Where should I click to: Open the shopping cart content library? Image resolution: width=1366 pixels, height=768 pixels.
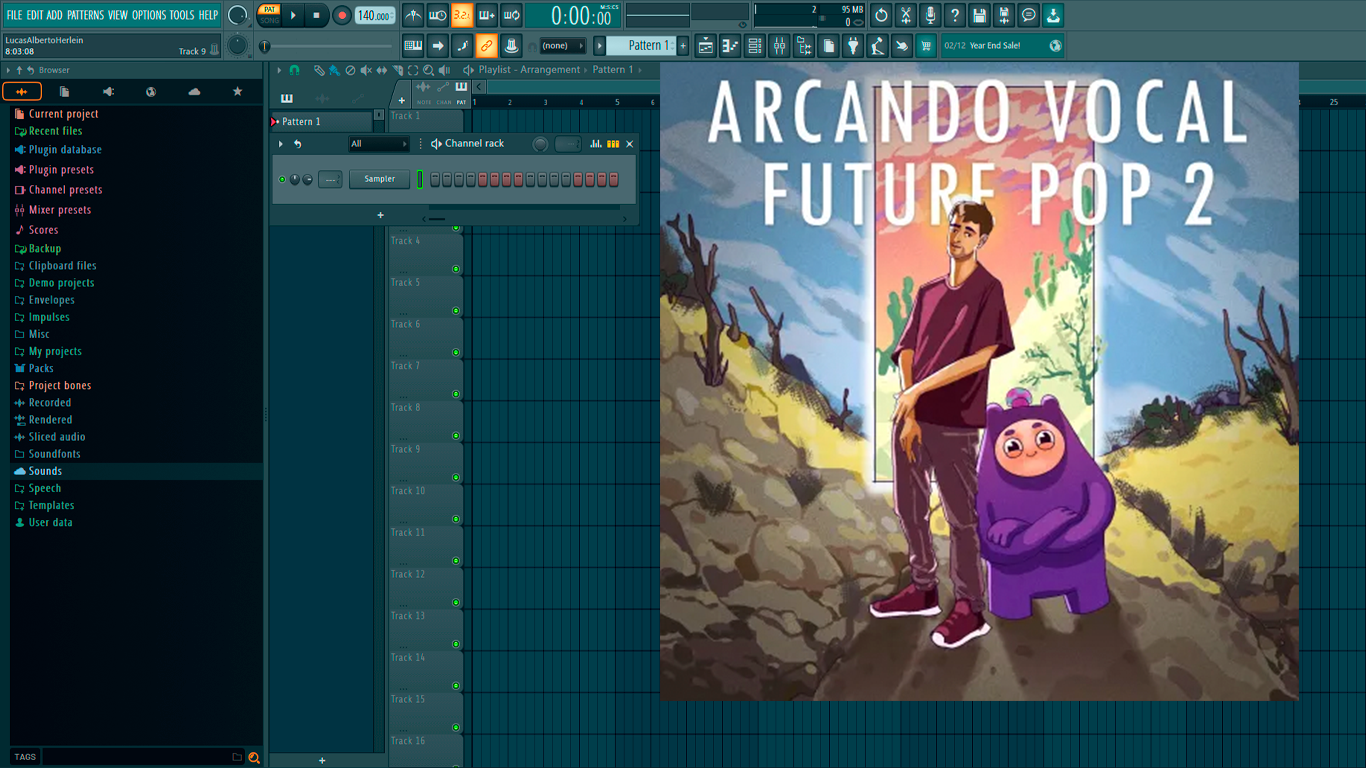point(926,46)
